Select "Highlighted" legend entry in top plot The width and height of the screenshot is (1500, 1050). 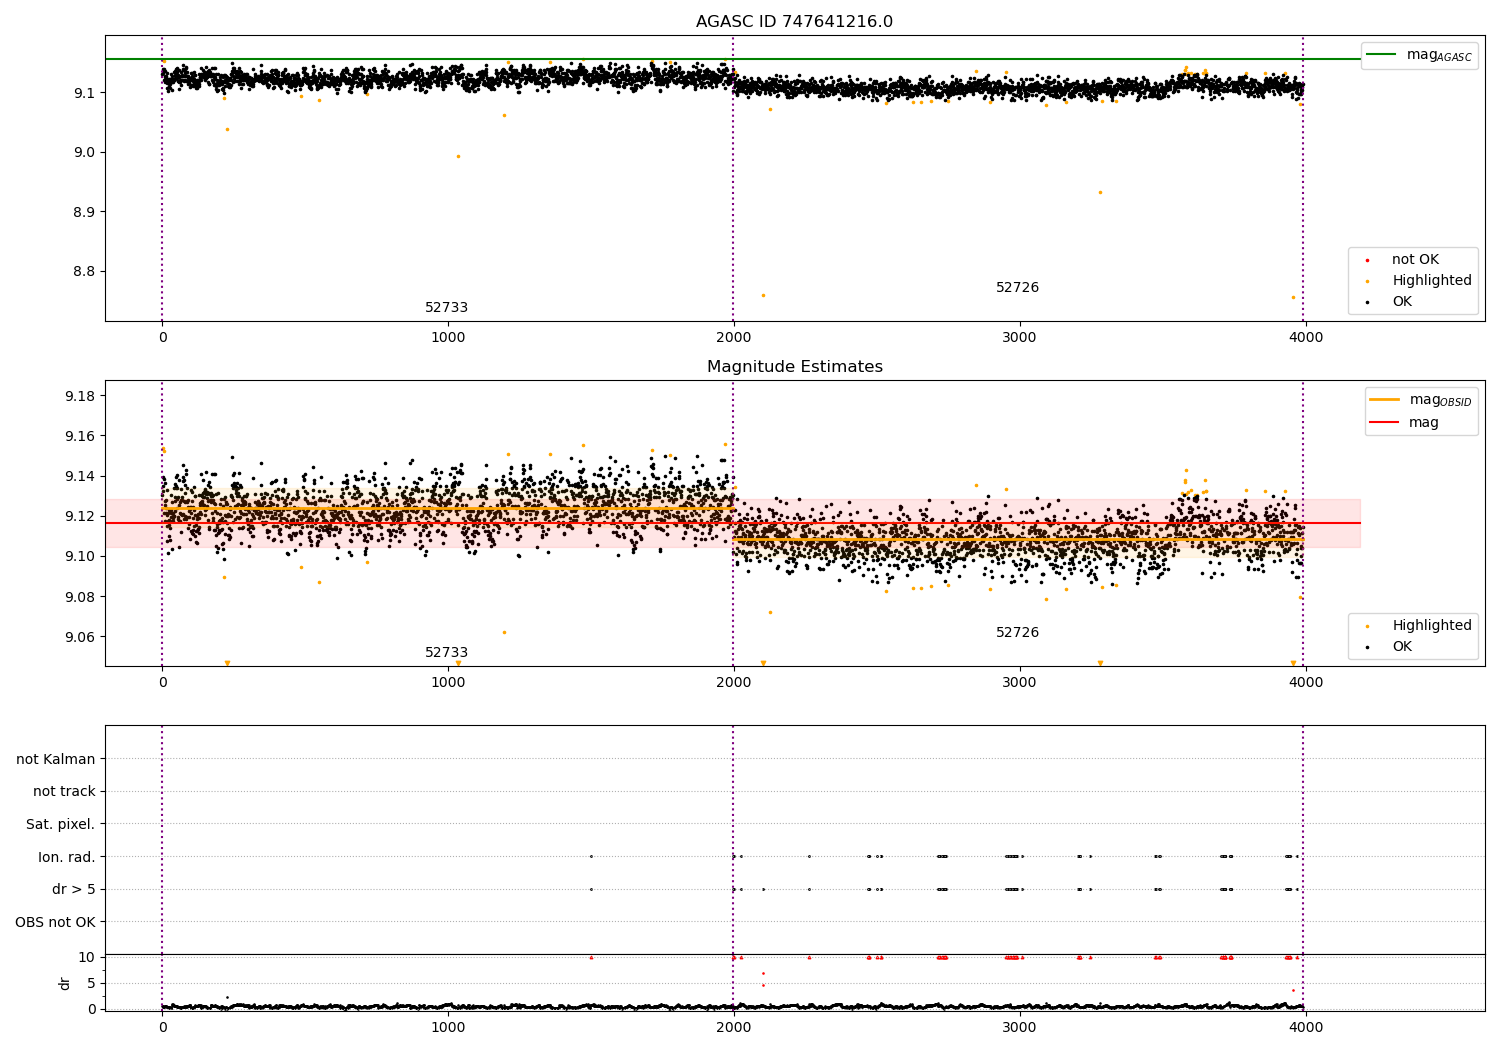1432,281
